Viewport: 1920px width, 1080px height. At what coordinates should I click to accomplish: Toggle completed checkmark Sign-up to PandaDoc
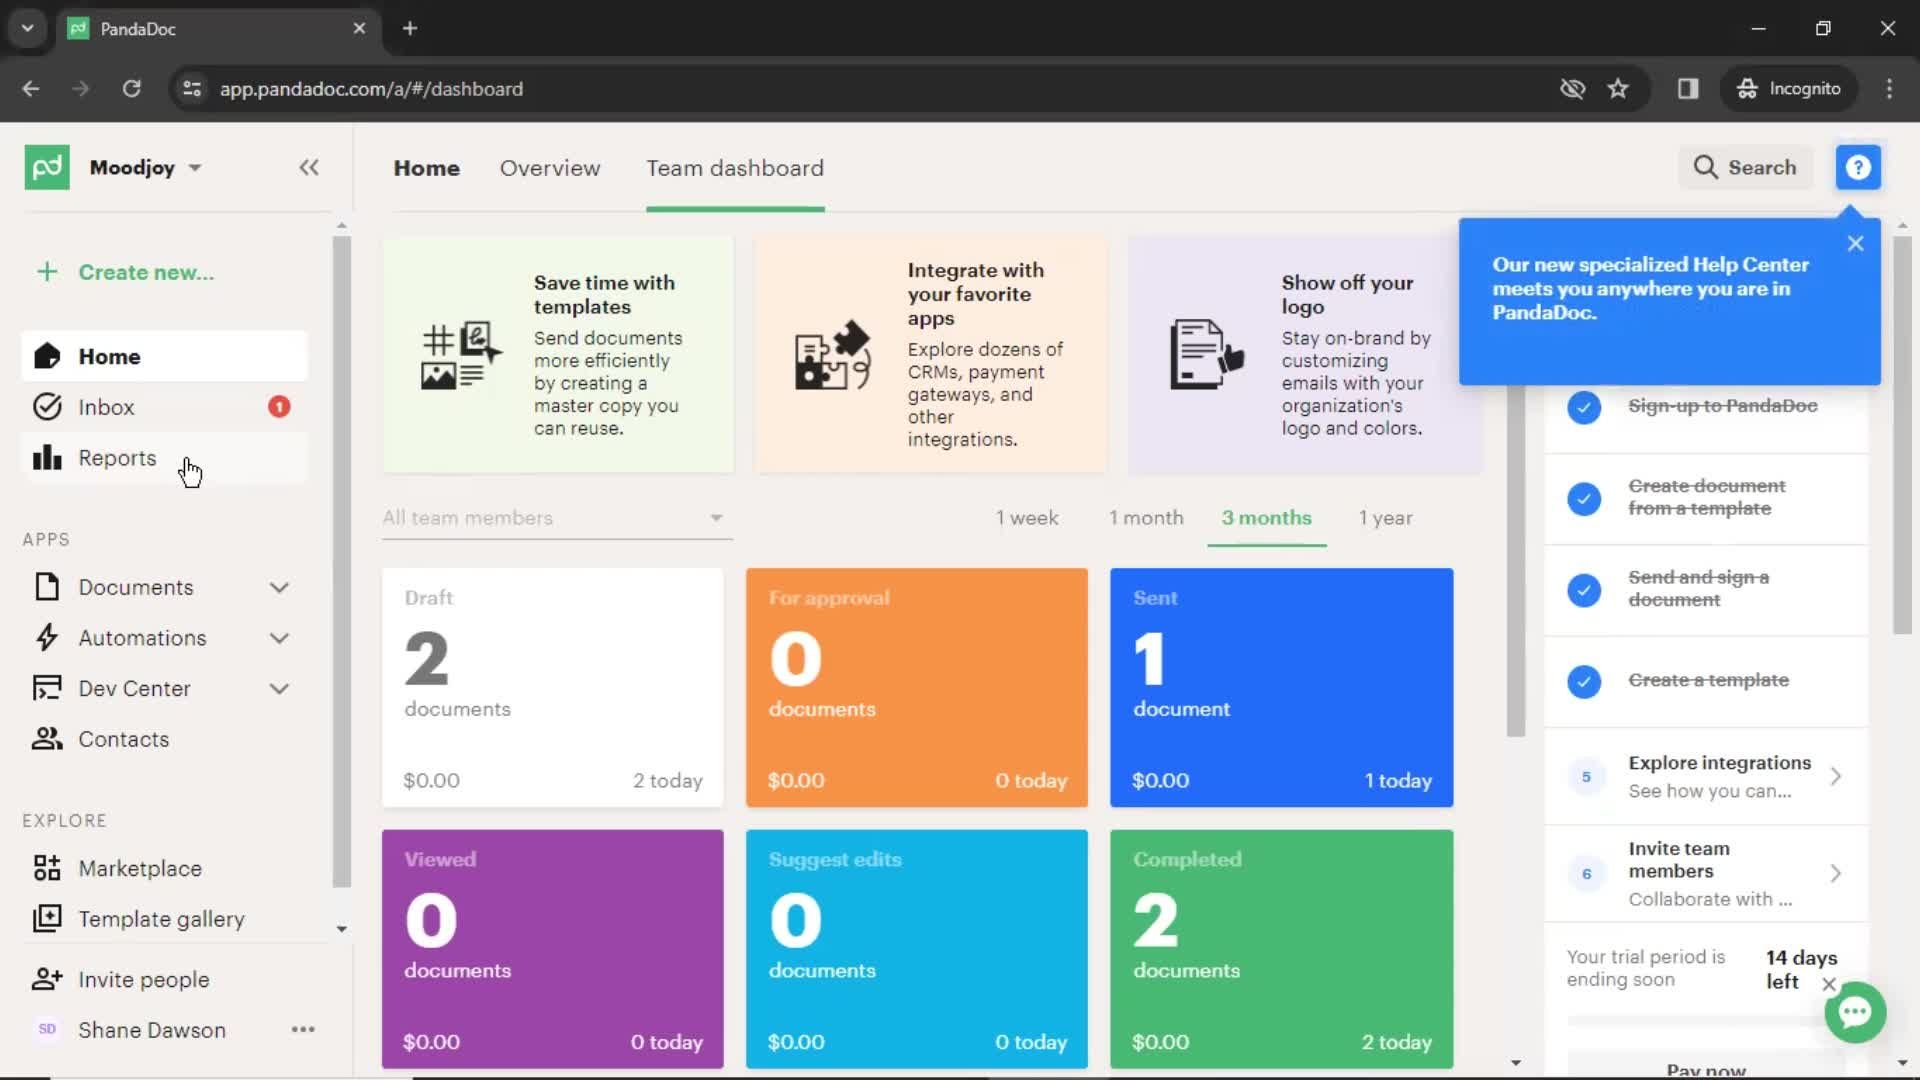tap(1585, 406)
